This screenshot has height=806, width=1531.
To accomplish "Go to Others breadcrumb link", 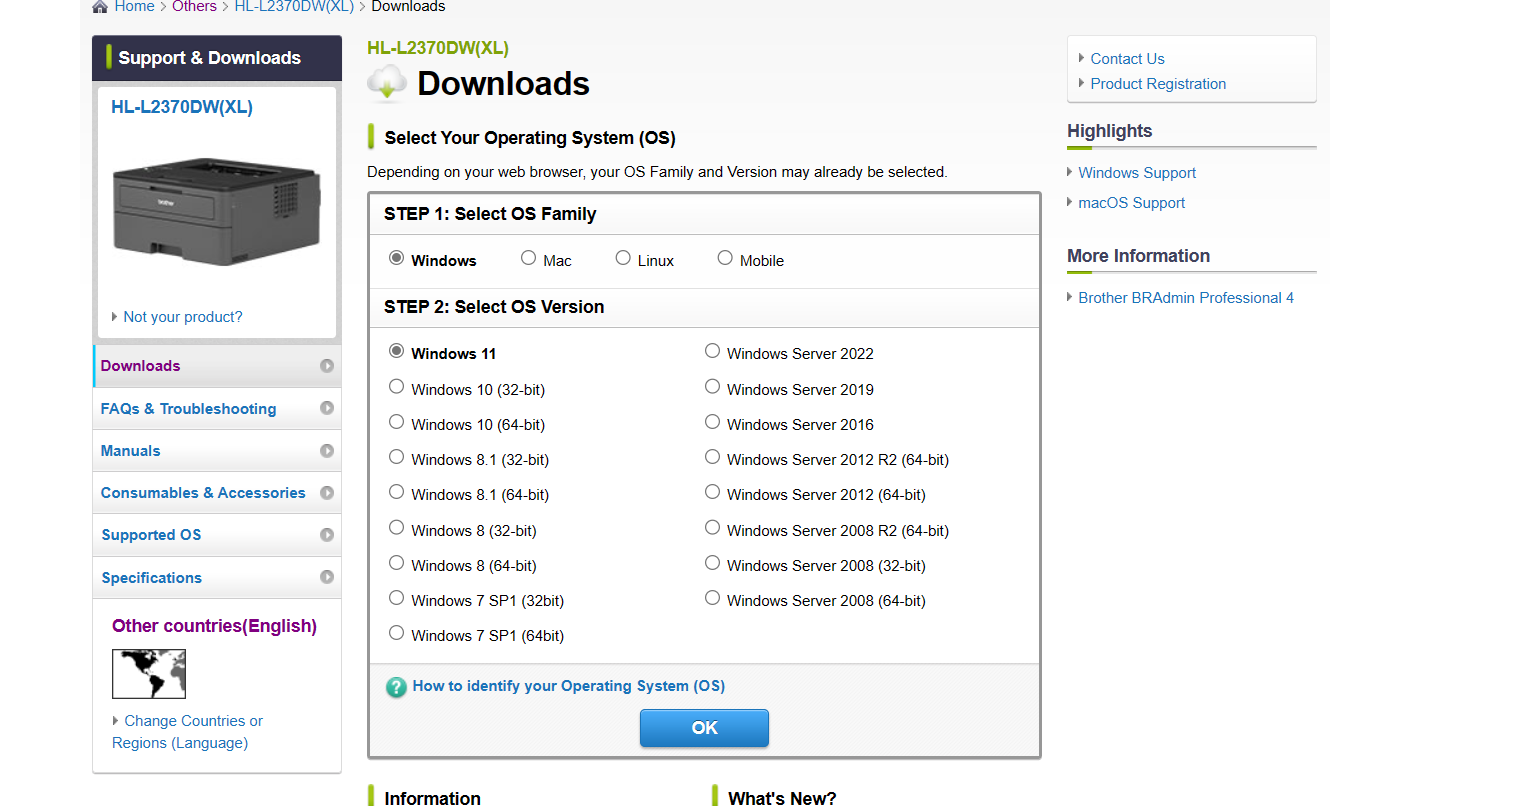I will pos(194,7).
